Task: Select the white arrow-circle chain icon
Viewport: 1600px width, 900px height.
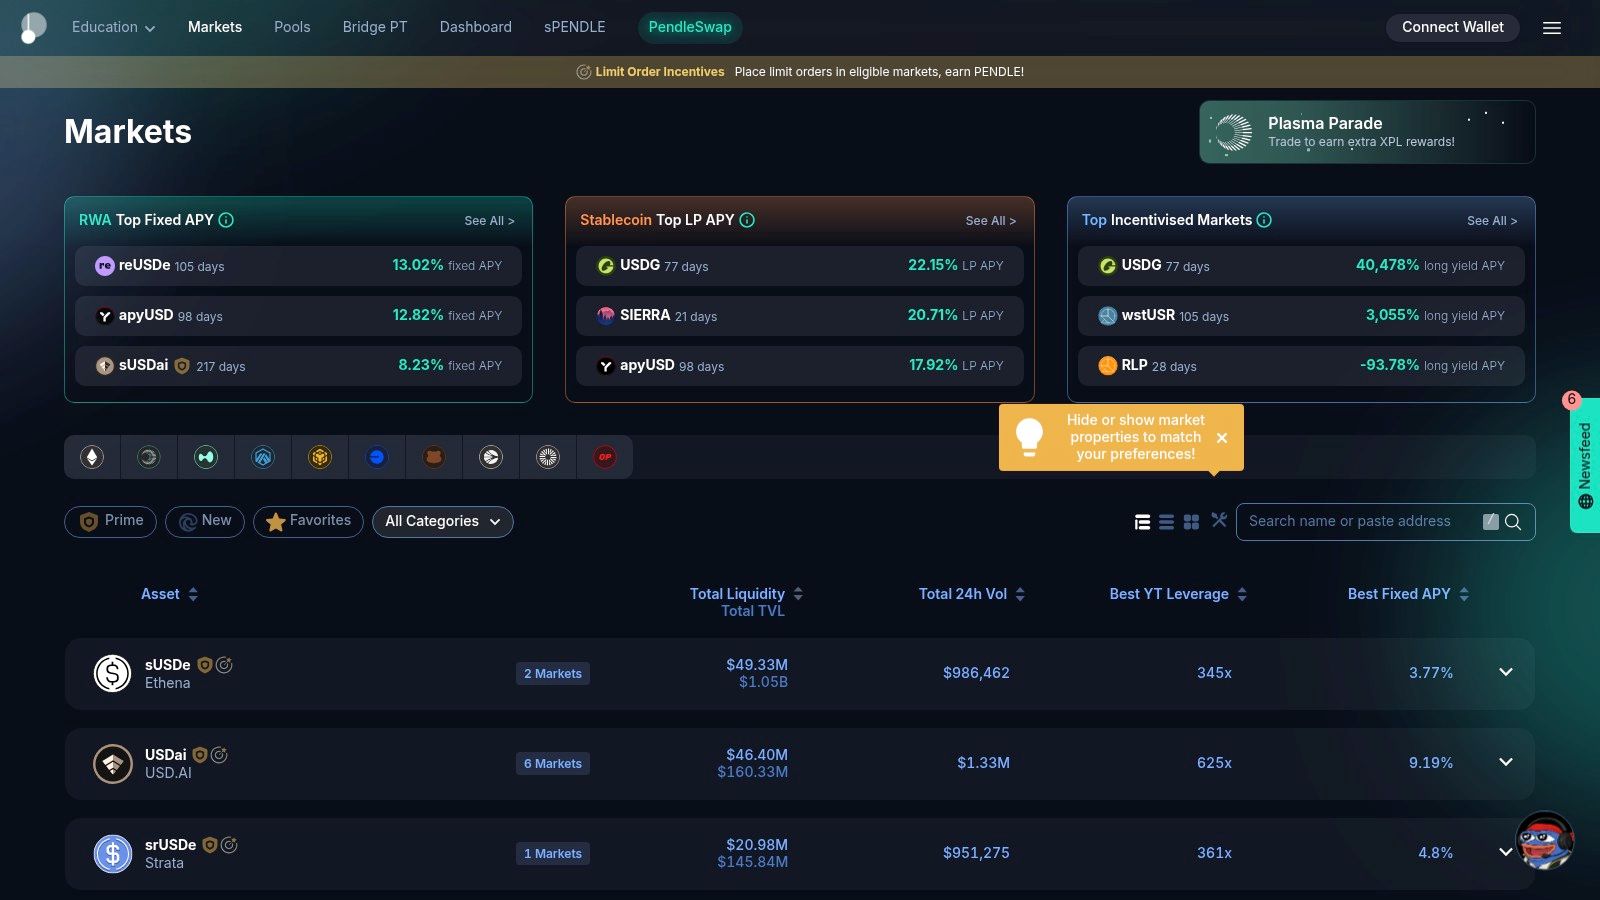Action: coord(491,457)
